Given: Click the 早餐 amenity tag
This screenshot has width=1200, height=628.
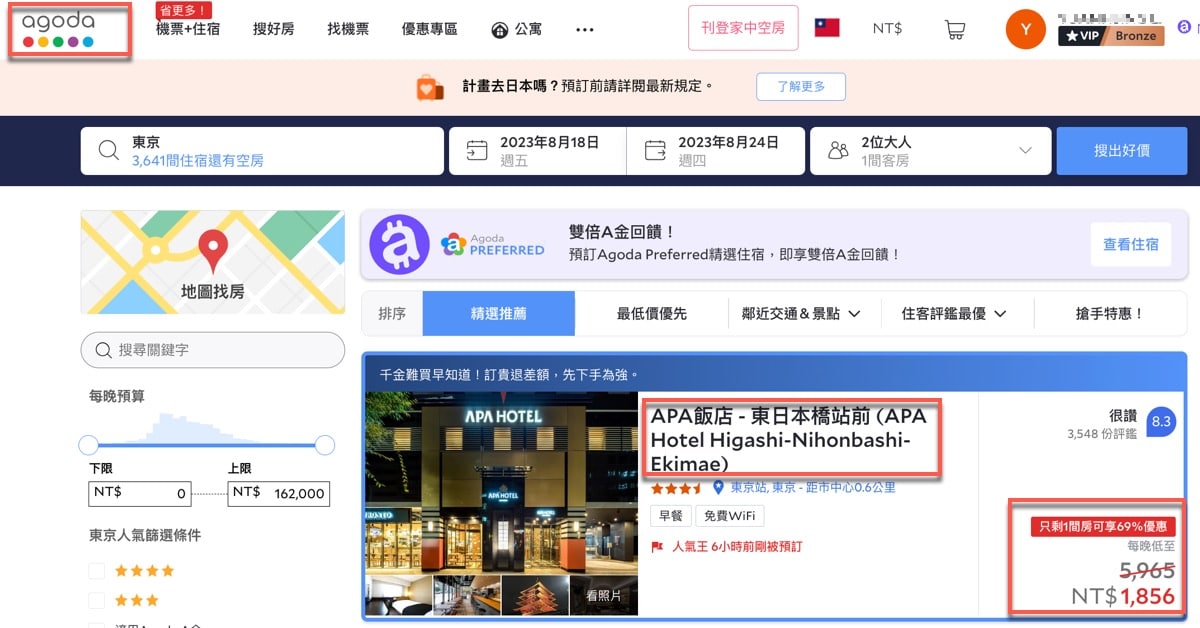Looking at the screenshot, I should (x=670, y=516).
